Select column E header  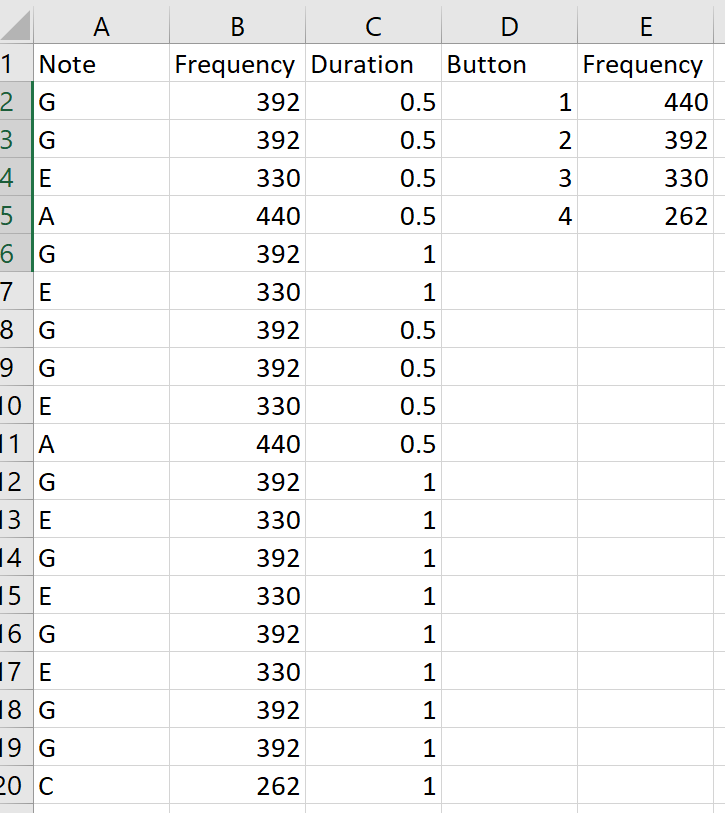pyautogui.click(x=646, y=26)
